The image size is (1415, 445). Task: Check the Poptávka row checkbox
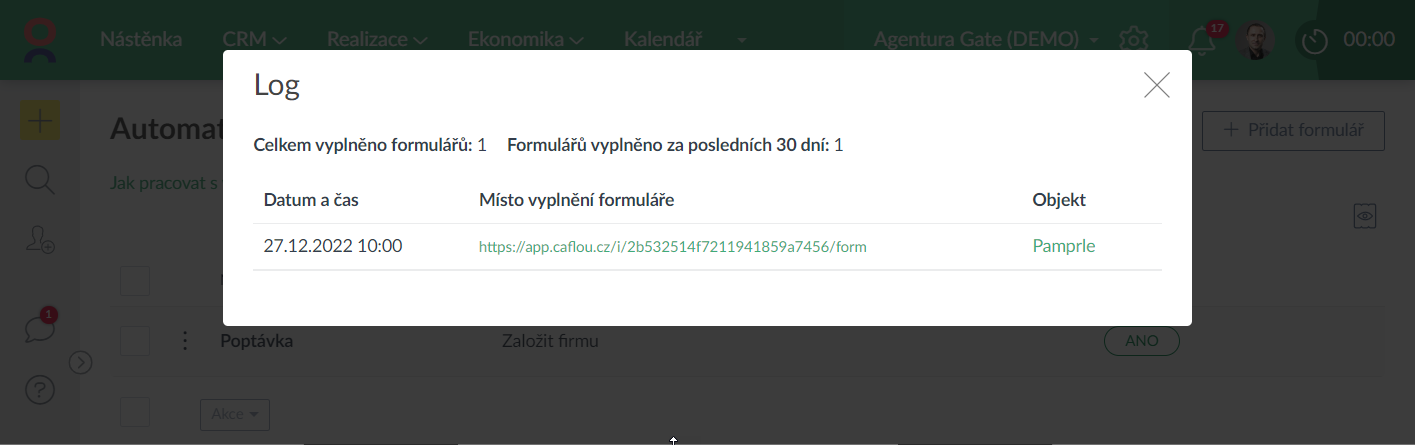(x=135, y=341)
